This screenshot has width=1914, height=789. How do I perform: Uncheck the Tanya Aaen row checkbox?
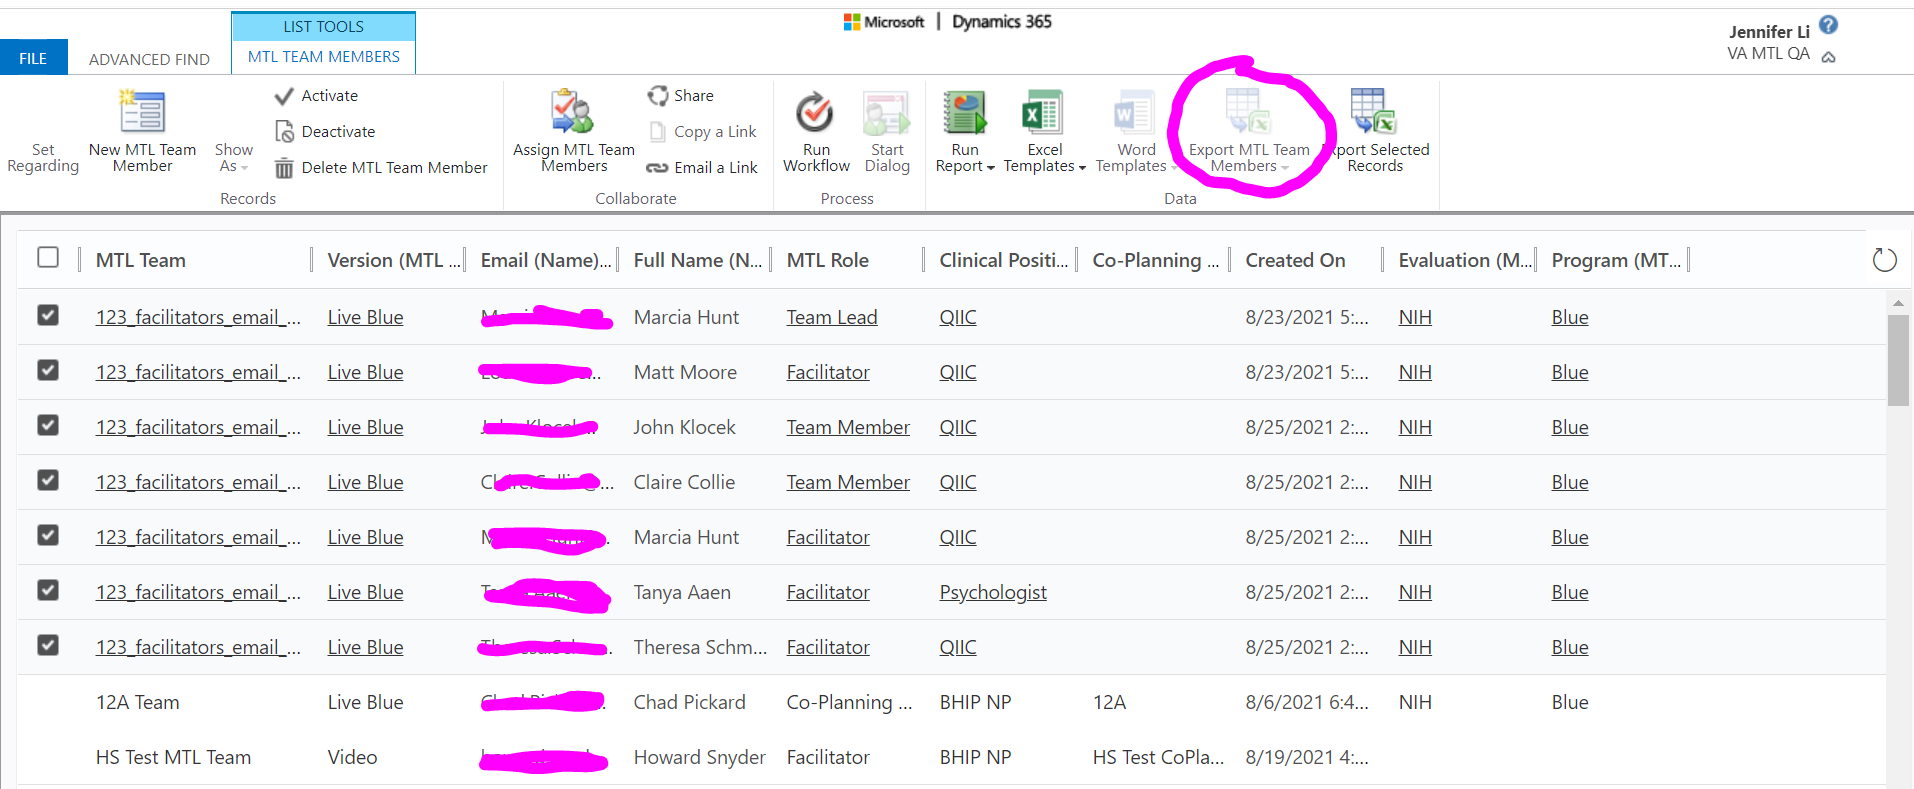48,591
